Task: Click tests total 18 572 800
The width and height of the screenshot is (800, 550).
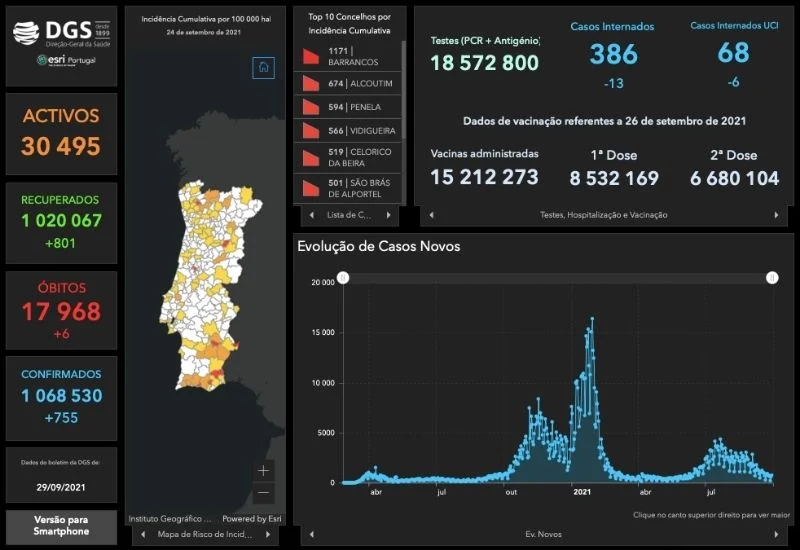Action: click(484, 63)
